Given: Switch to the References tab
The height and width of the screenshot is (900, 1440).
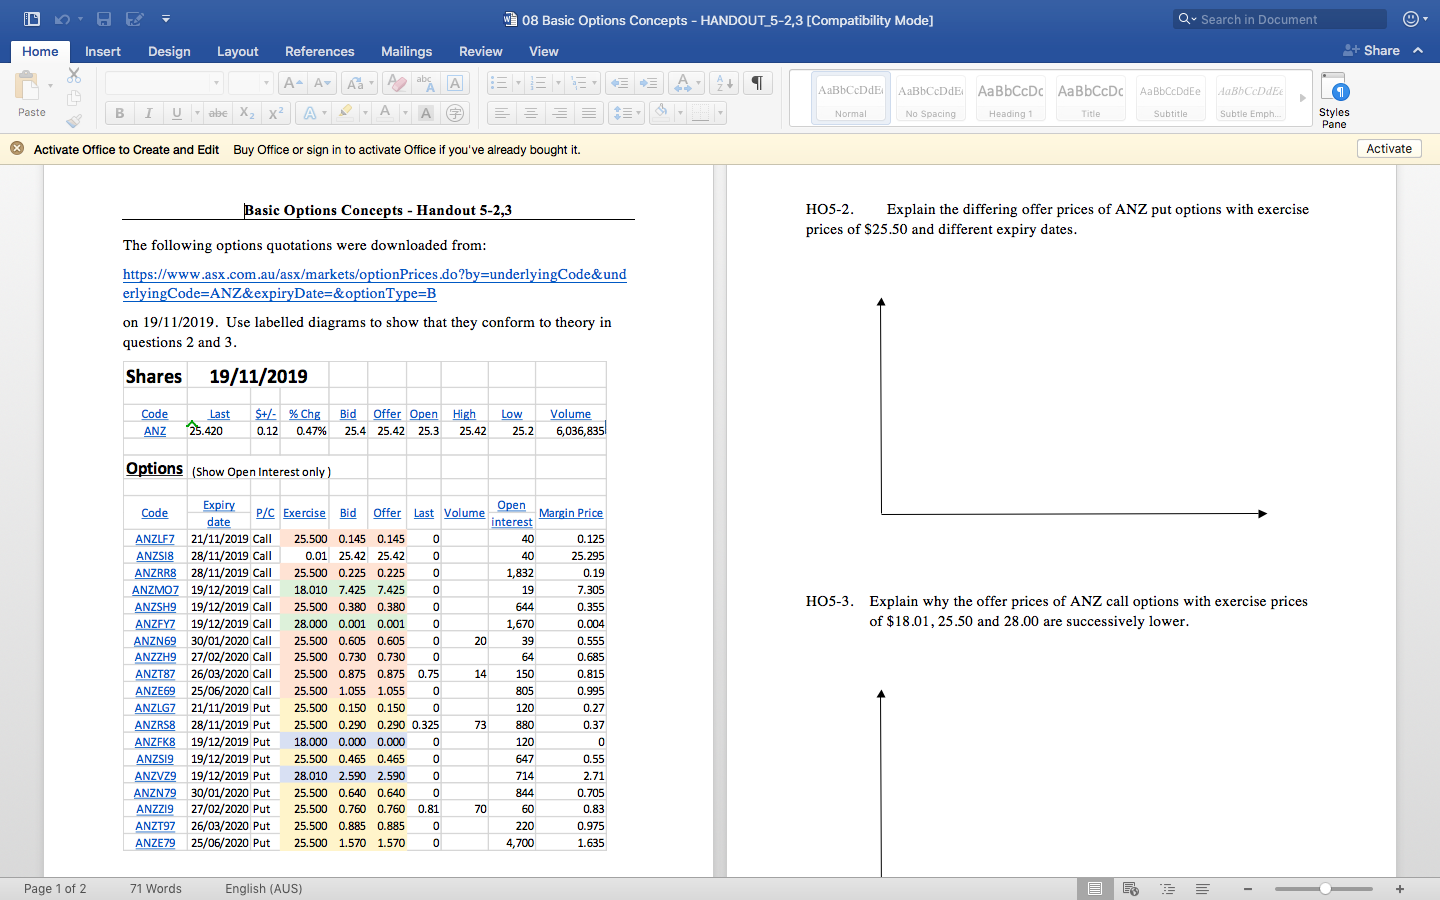Looking at the screenshot, I should click(x=320, y=51).
